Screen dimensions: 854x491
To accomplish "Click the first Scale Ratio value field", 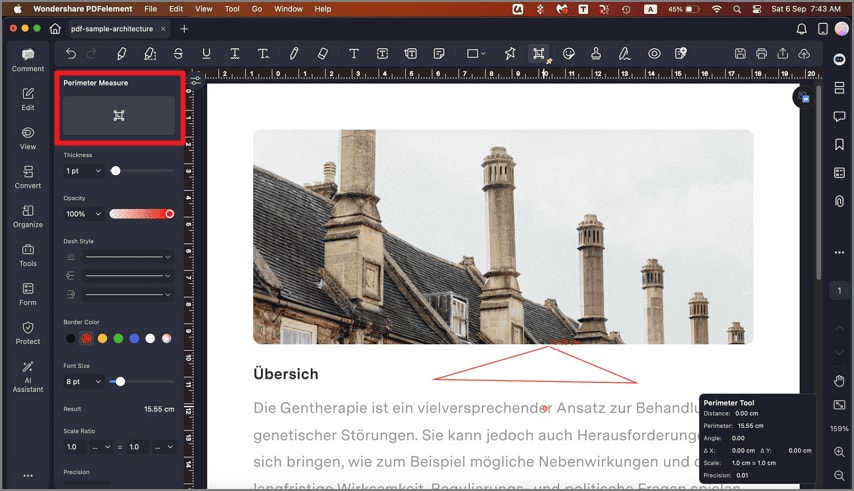I will coord(75,447).
